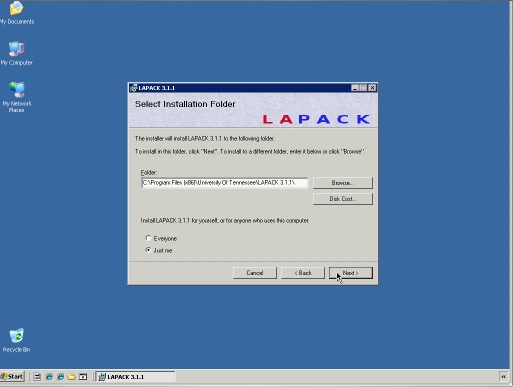
Task: Click the LAPACK installer title bar icon
Action: [133, 88]
